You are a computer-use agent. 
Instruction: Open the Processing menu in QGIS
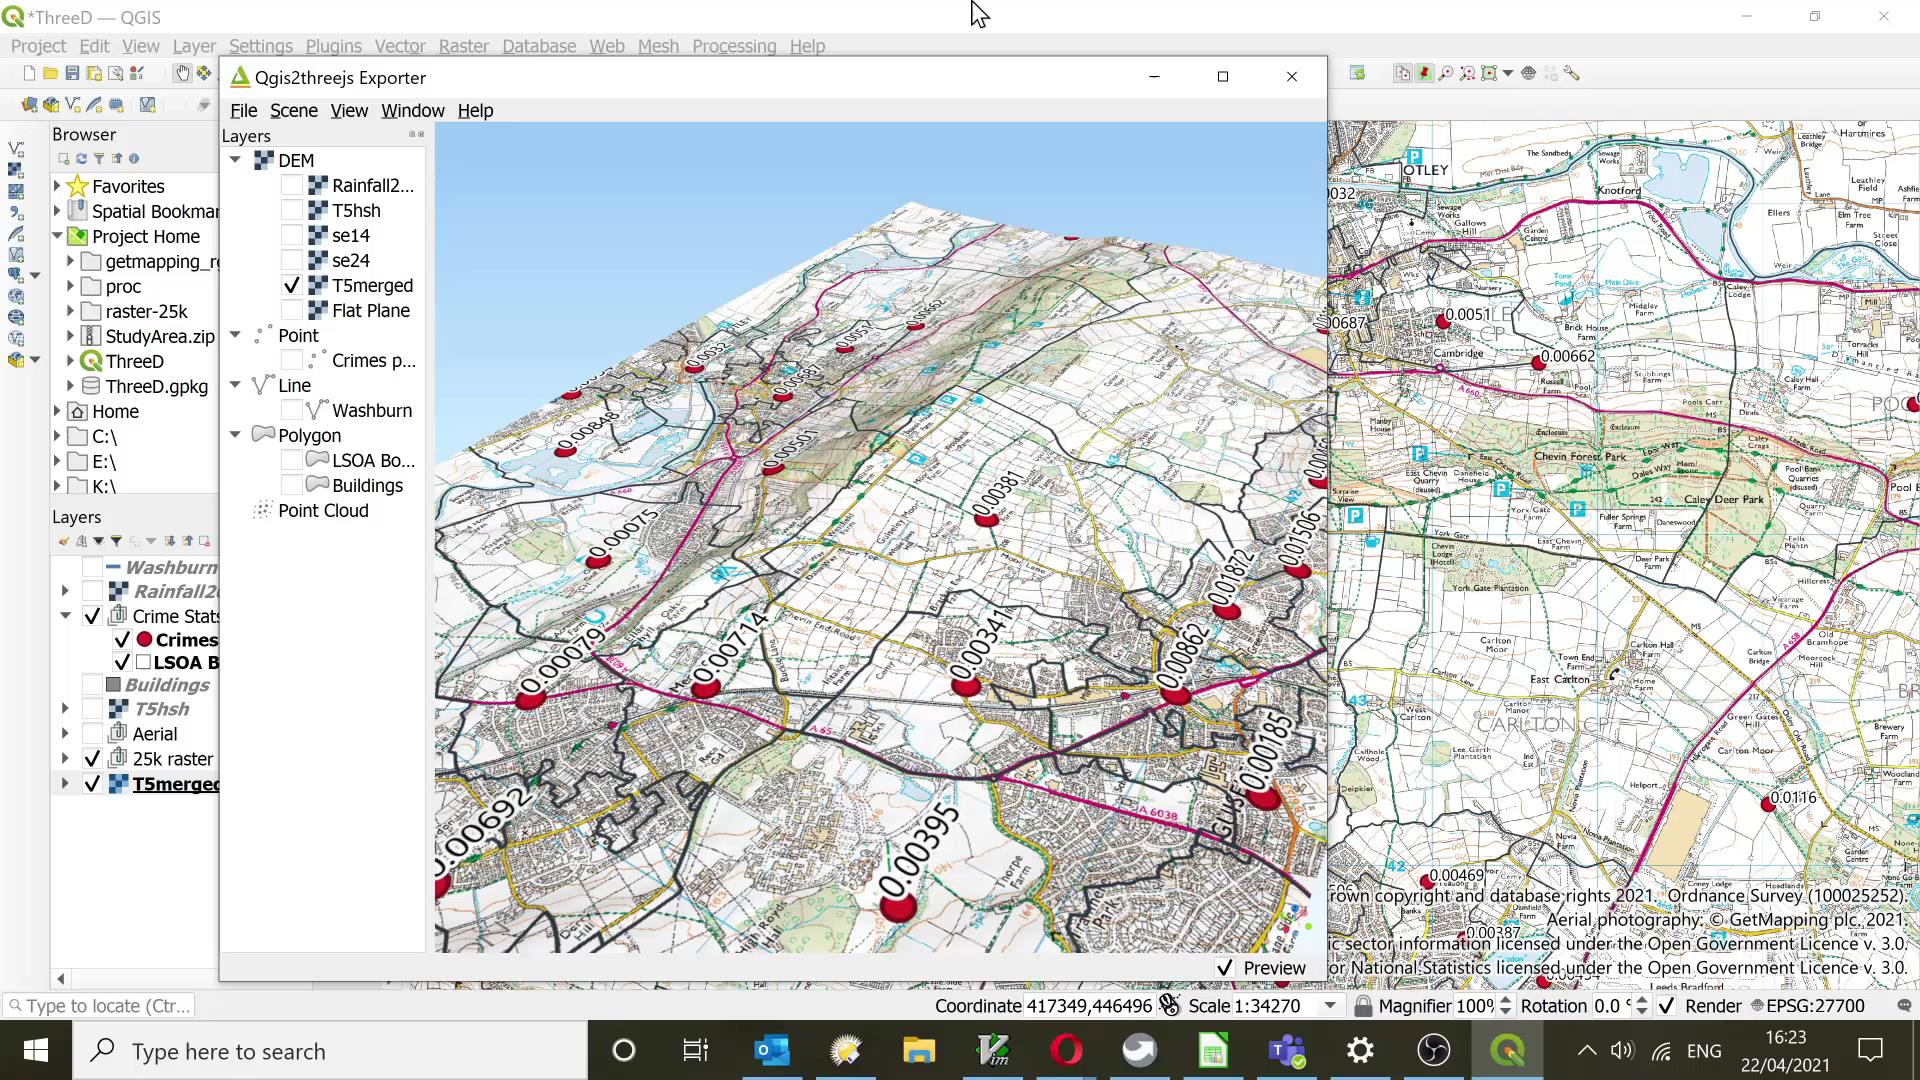(x=733, y=46)
